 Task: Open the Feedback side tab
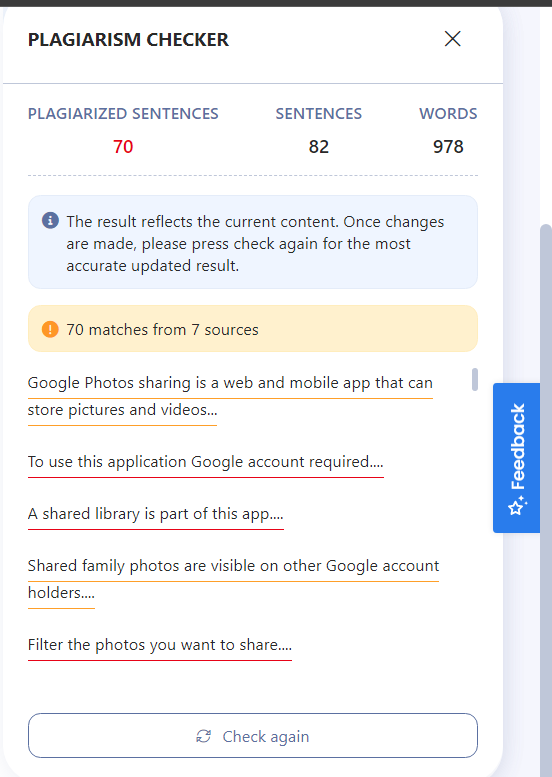(516, 458)
